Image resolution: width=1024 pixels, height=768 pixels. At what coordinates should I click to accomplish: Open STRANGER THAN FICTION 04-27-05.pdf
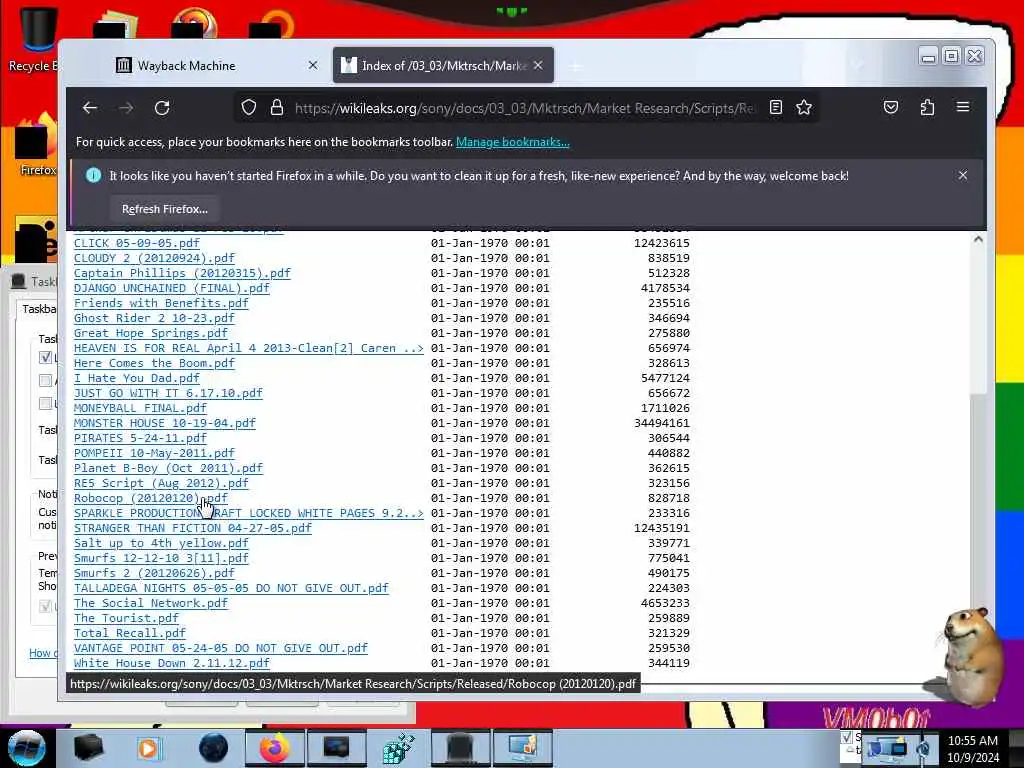[x=193, y=528]
